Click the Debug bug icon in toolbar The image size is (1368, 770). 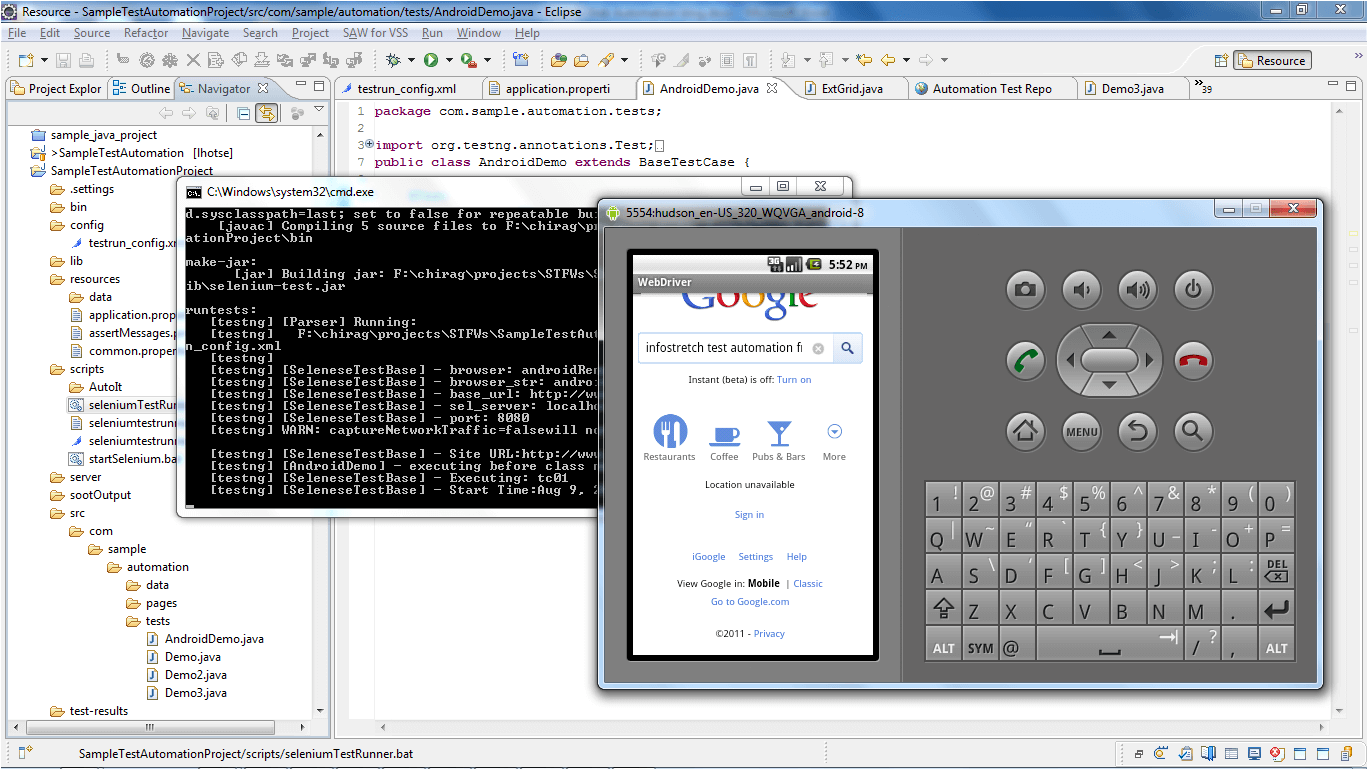tap(394, 60)
